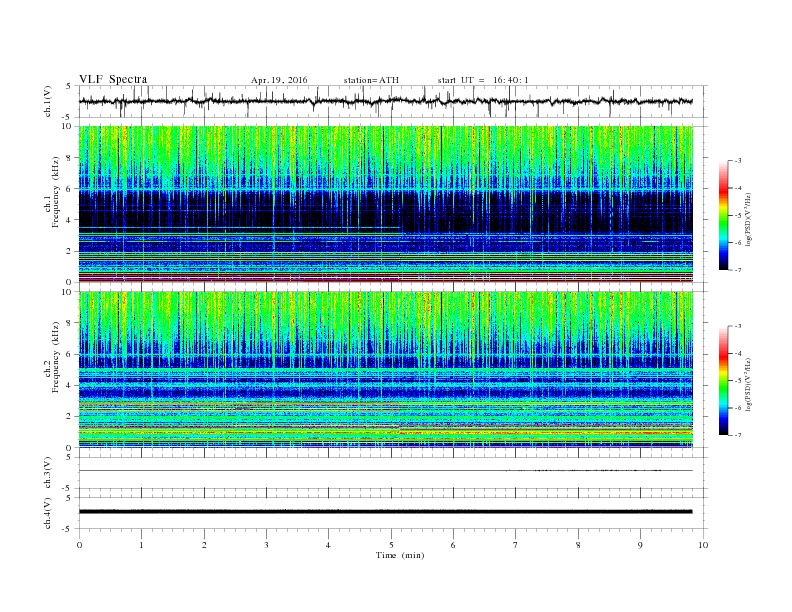Image resolution: width=792 pixels, height=612 pixels.
Task: Click the 'VLF Spectra' title text
Action: pos(113,79)
